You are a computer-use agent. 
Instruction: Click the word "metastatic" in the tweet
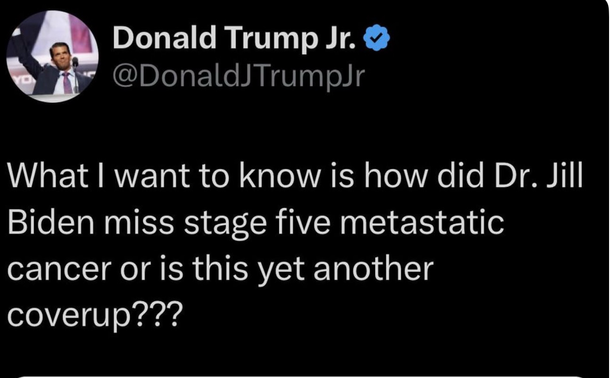(422, 222)
